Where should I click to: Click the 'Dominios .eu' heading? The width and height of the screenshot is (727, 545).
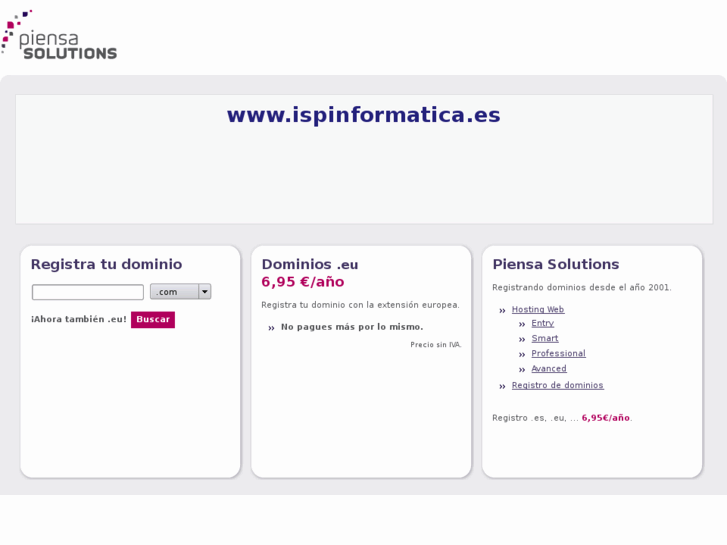pyautogui.click(x=310, y=264)
